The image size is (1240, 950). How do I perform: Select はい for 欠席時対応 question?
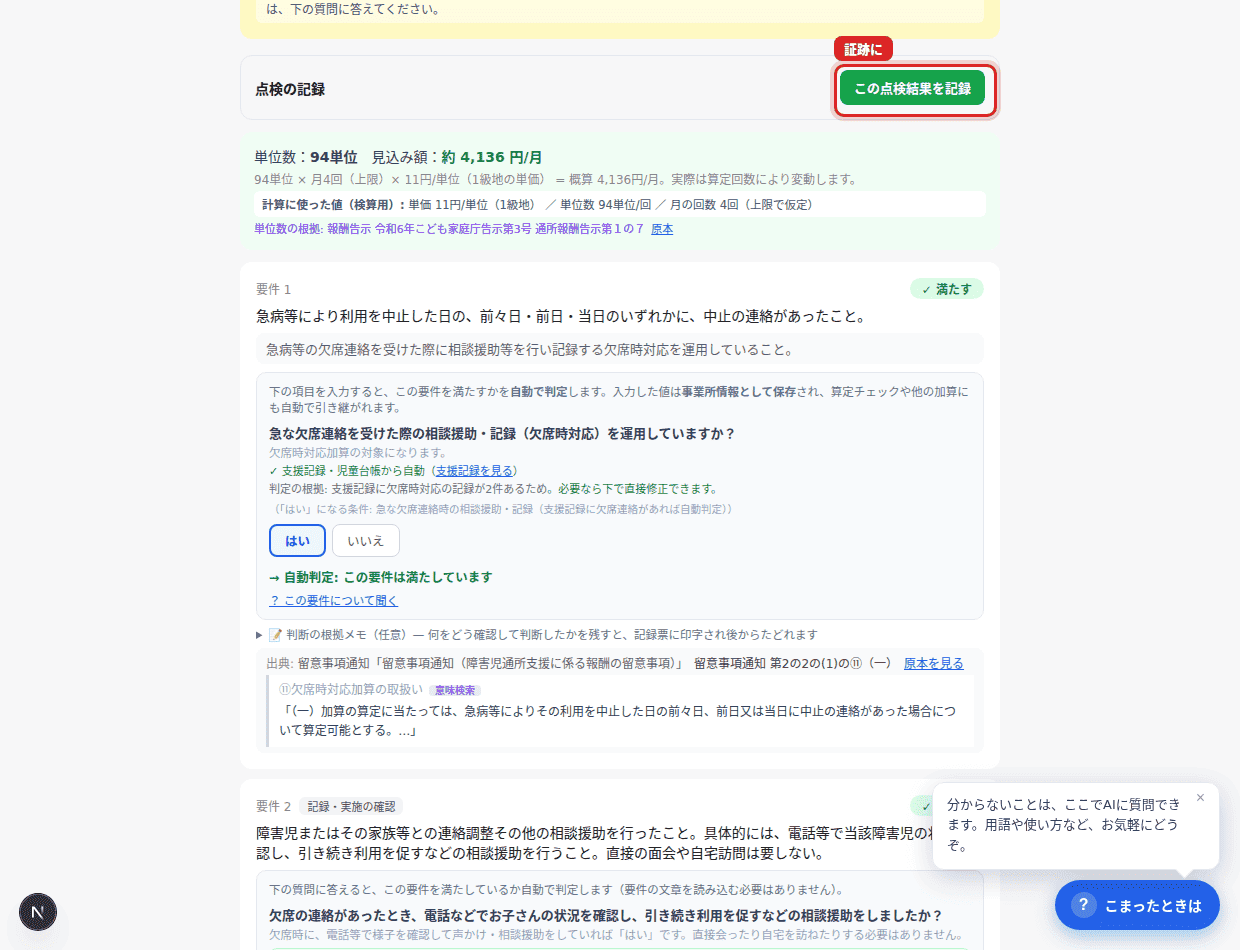click(297, 541)
